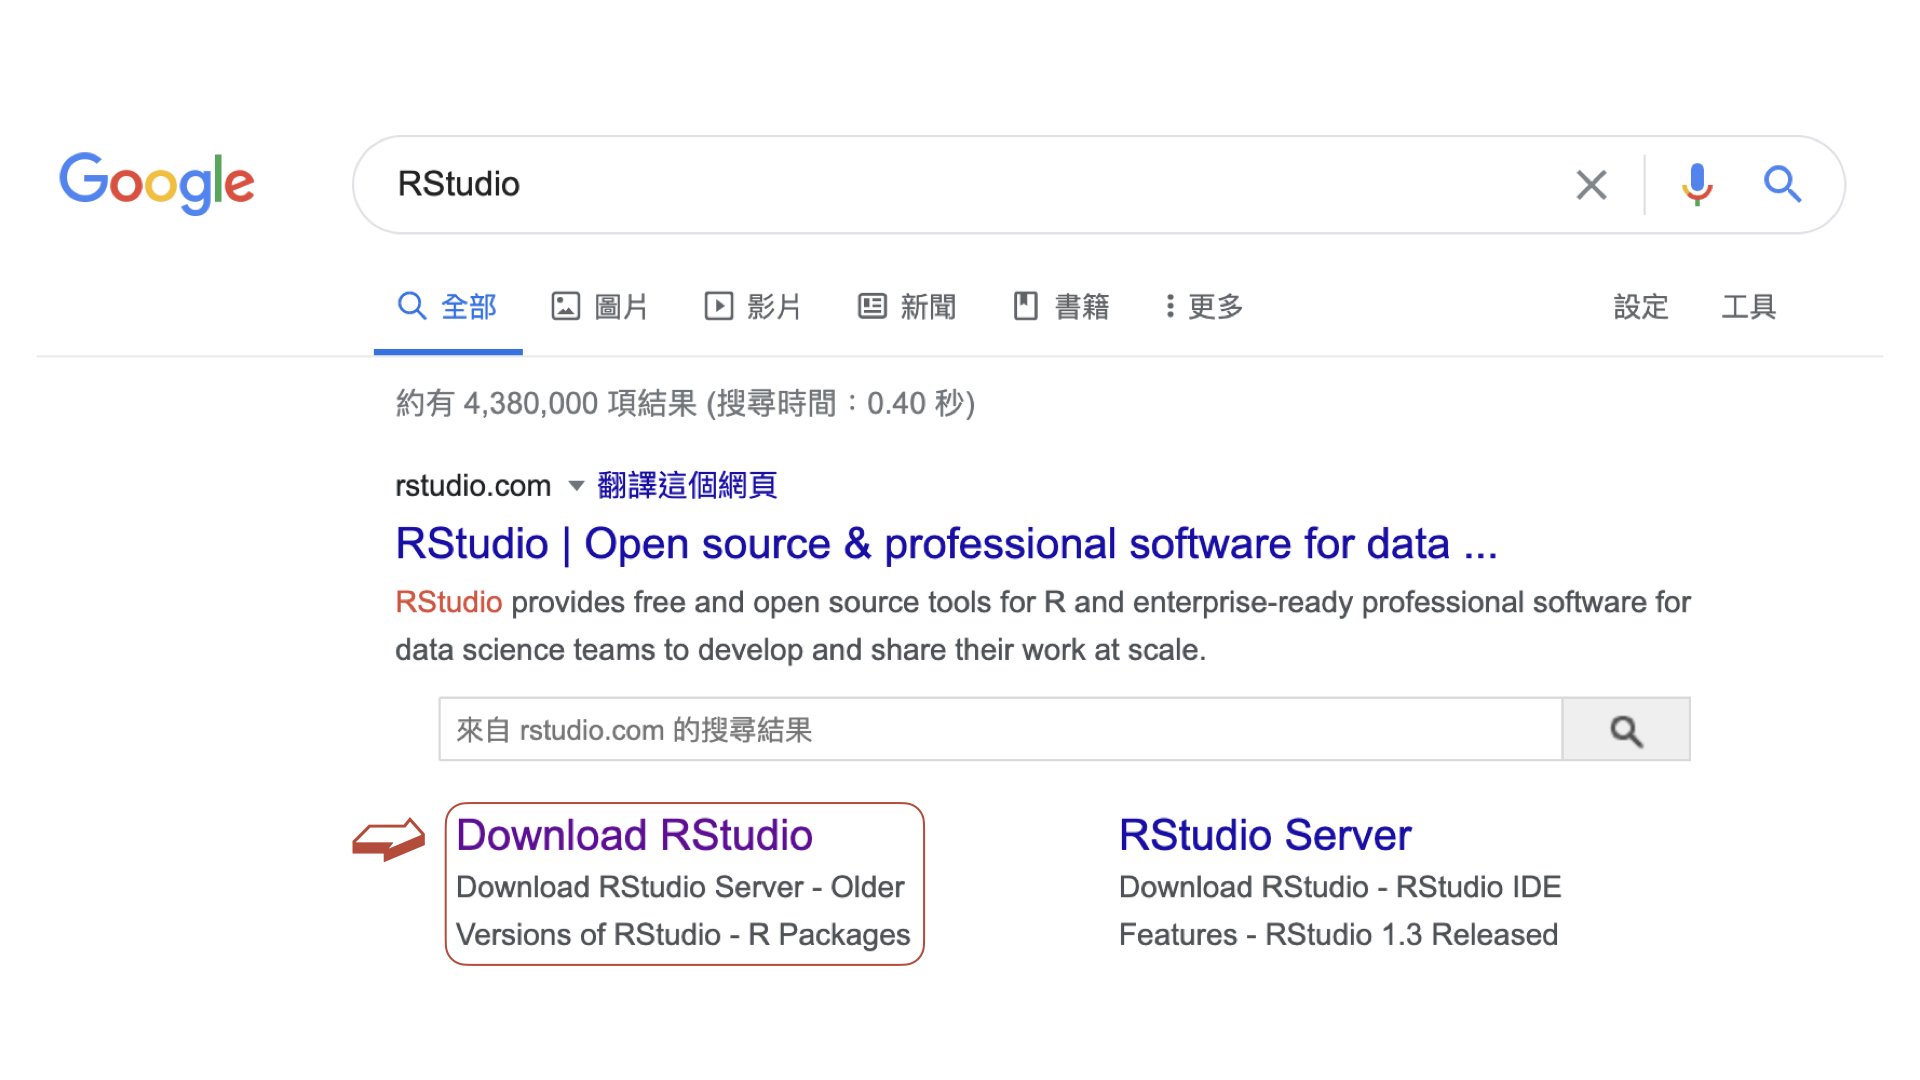
Task: Open the 設定 settings menu
Action: 1640,306
